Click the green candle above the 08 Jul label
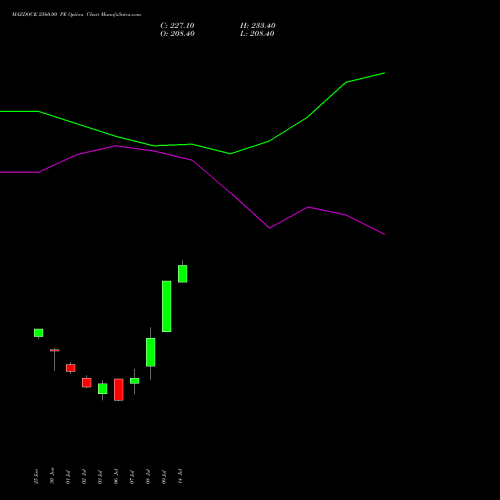Image resolution: width=500 pixels, height=500 pixels. click(151, 352)
